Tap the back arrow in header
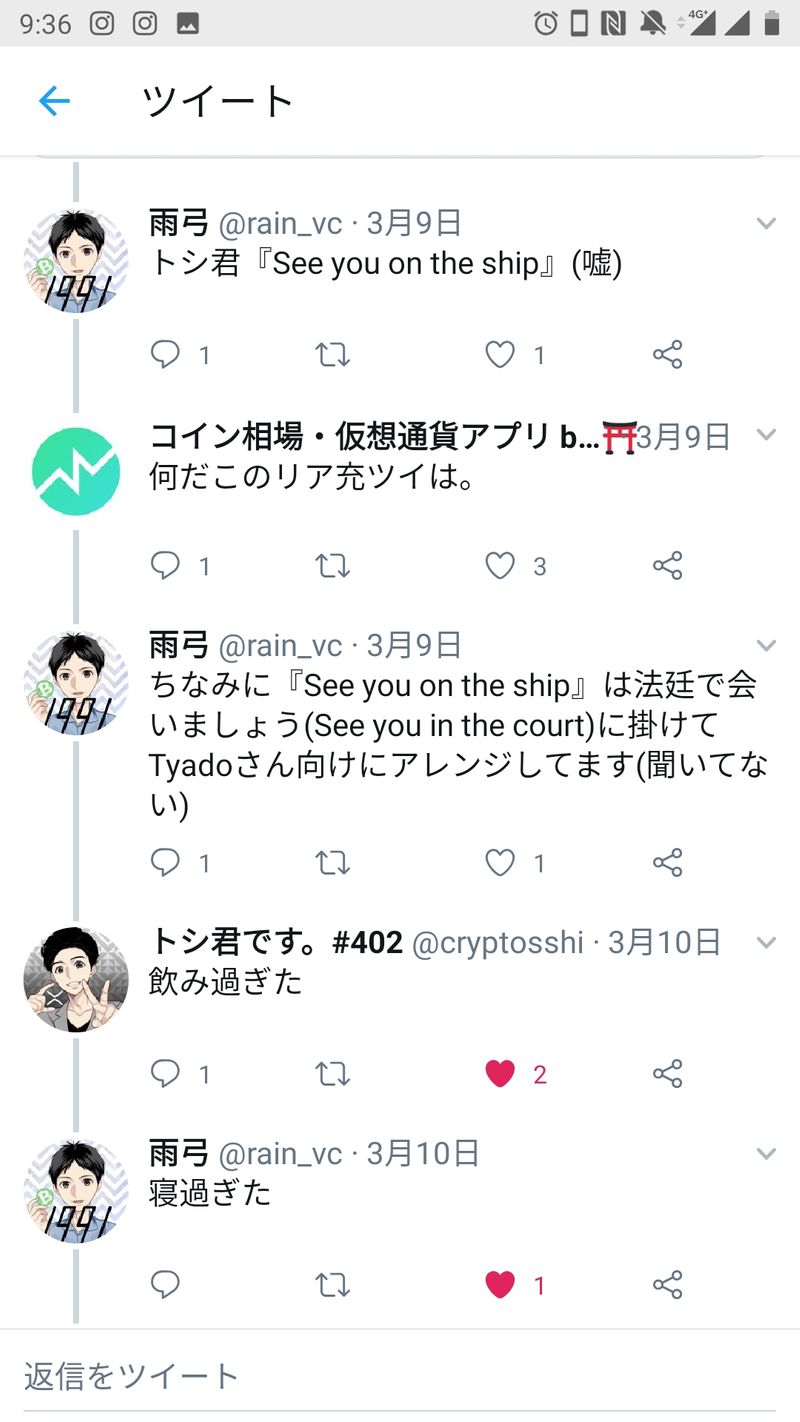800x1422 pixels. 54,101
